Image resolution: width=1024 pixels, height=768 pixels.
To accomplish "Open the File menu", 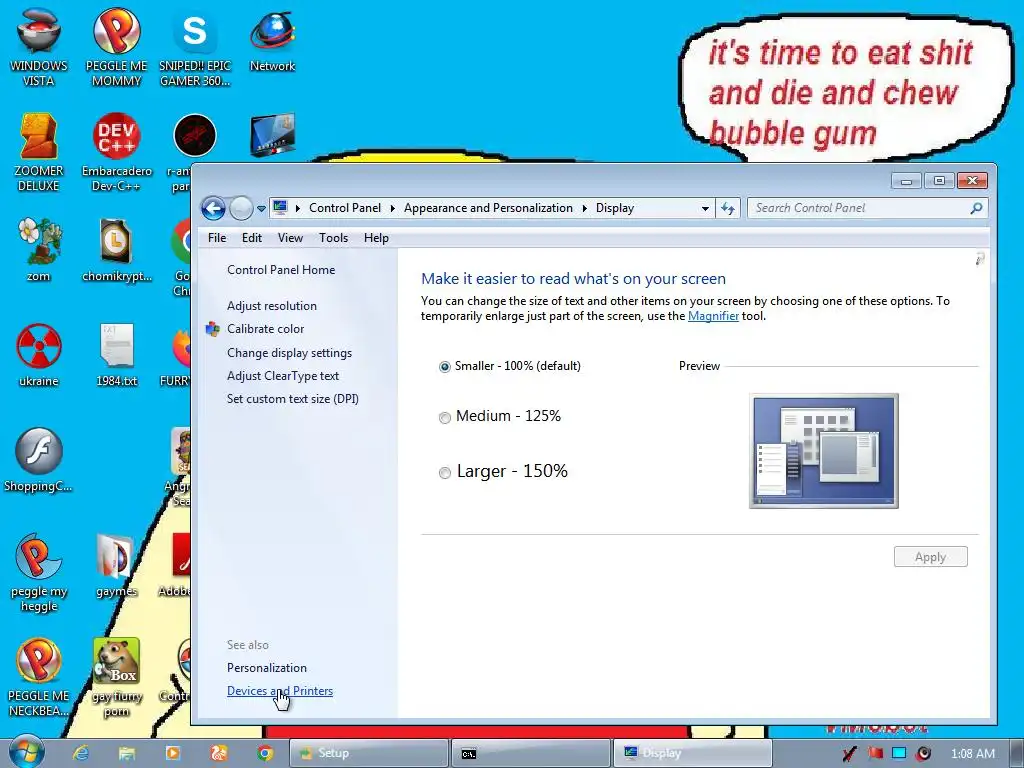I will [217, 238].
